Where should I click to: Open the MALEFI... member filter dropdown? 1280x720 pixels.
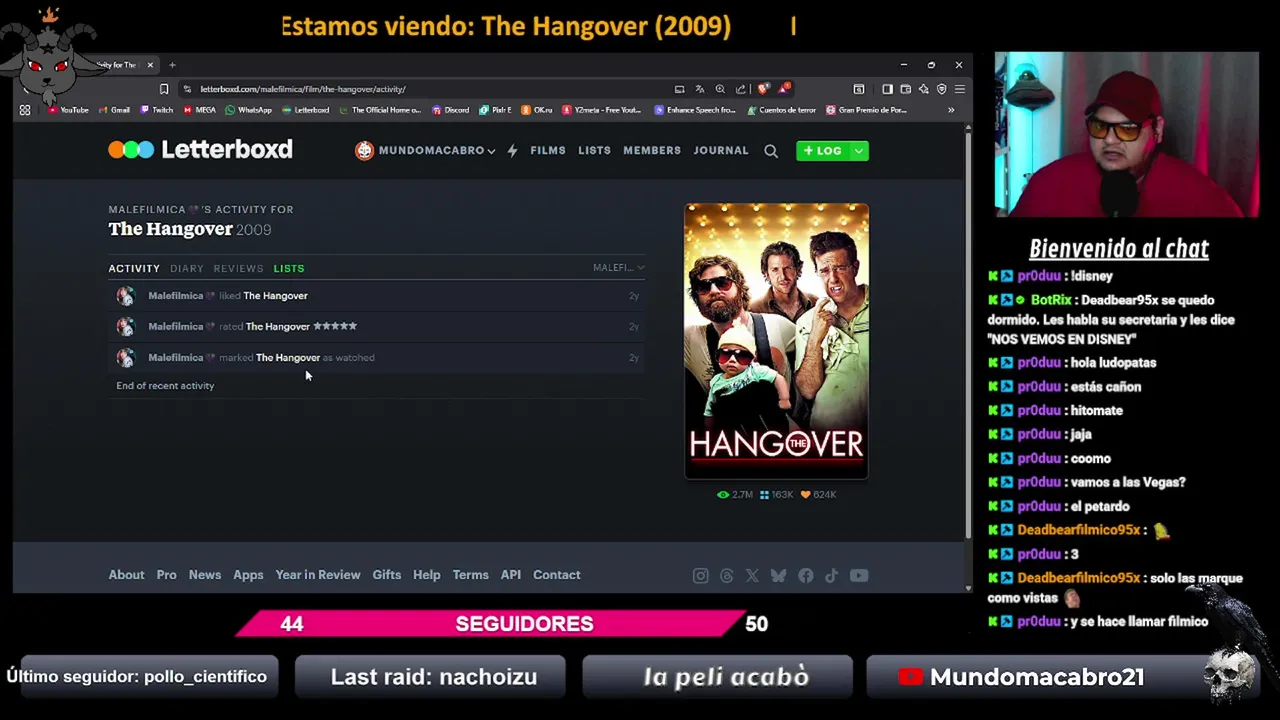click(619, 268)
